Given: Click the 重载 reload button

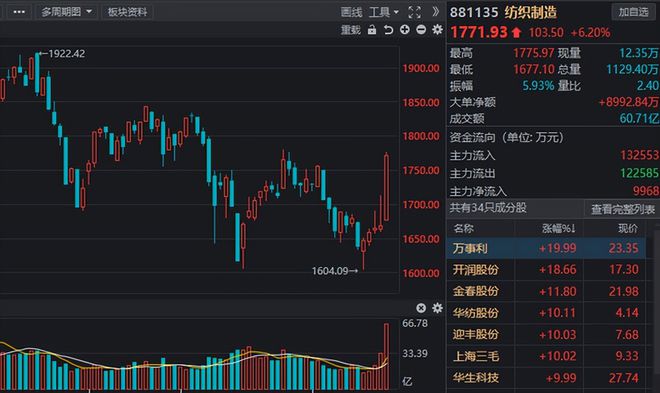Looking at the screenshot, I should tap(351, 30).
